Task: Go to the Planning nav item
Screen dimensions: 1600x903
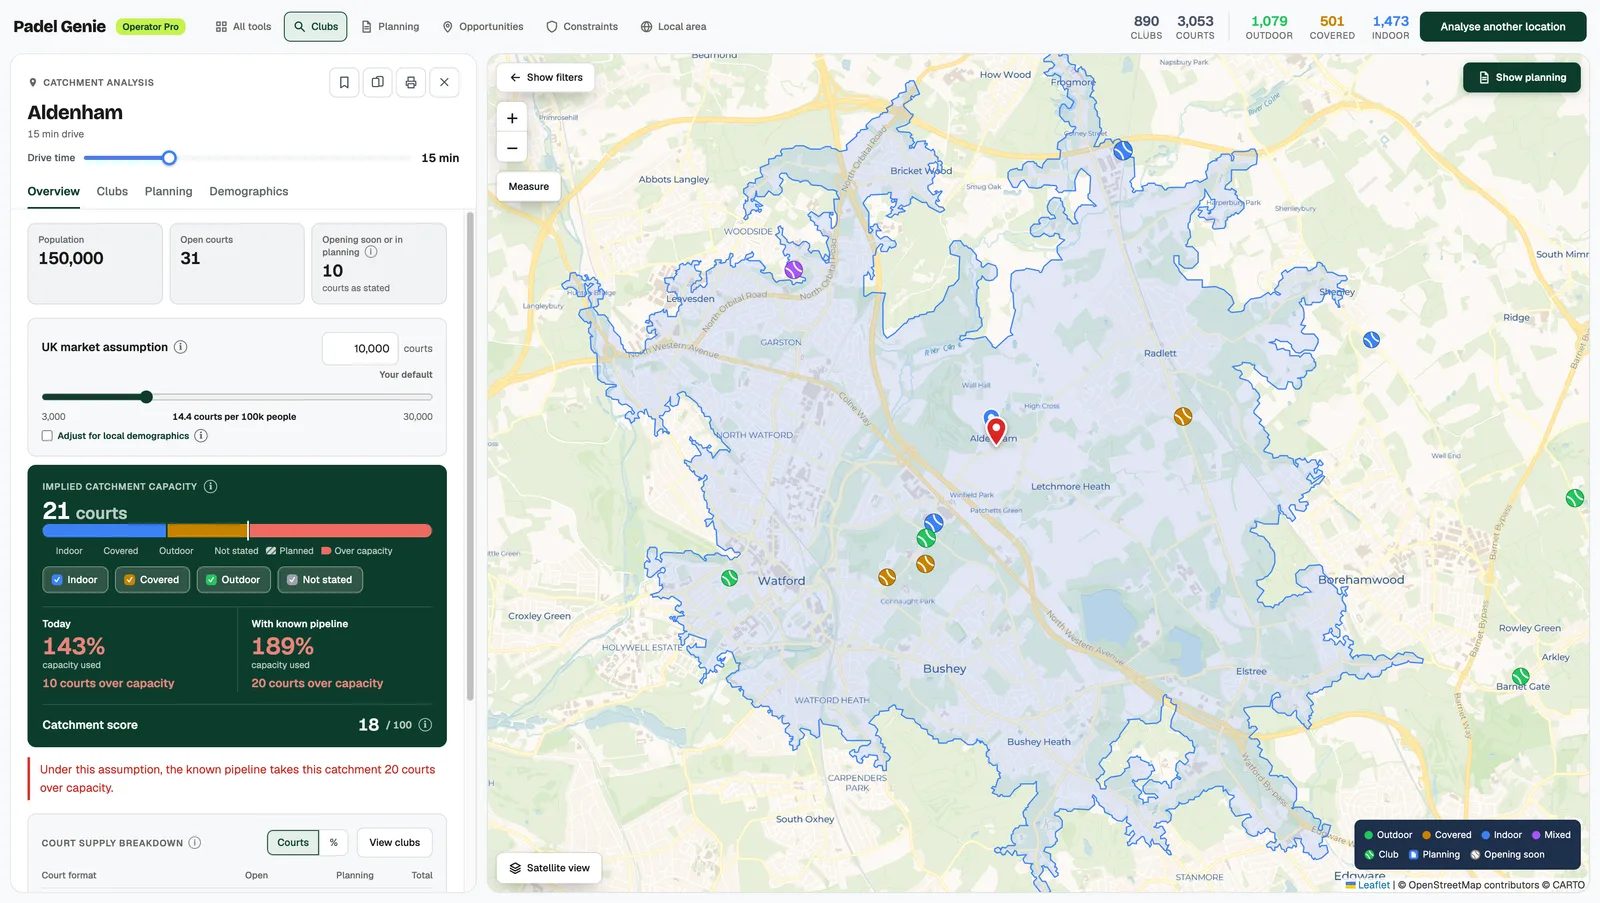Action: click(x=390, y=27)
